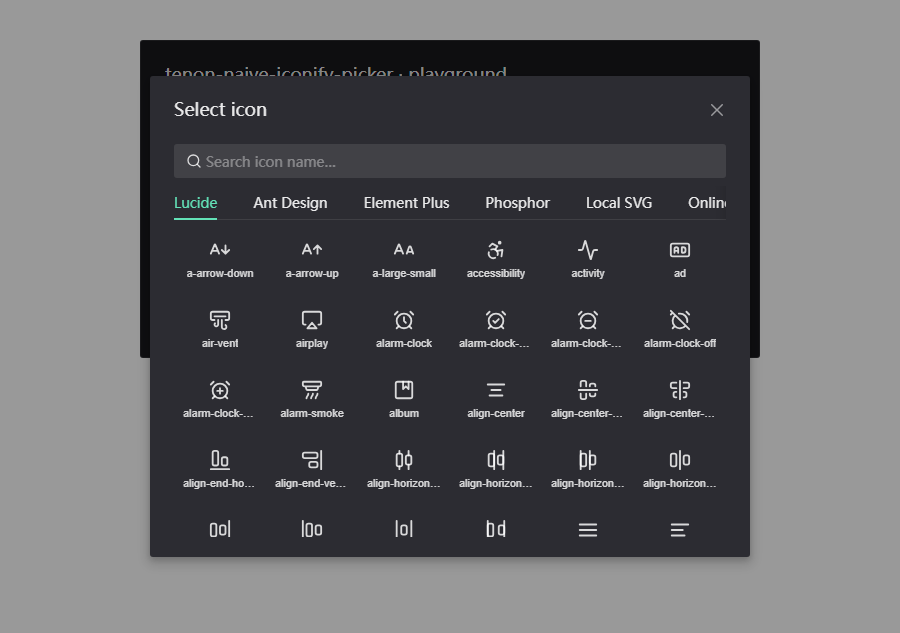
Task: Select the unlabeled justify icon with three equal lines
Action: click(x=588, y=530)
